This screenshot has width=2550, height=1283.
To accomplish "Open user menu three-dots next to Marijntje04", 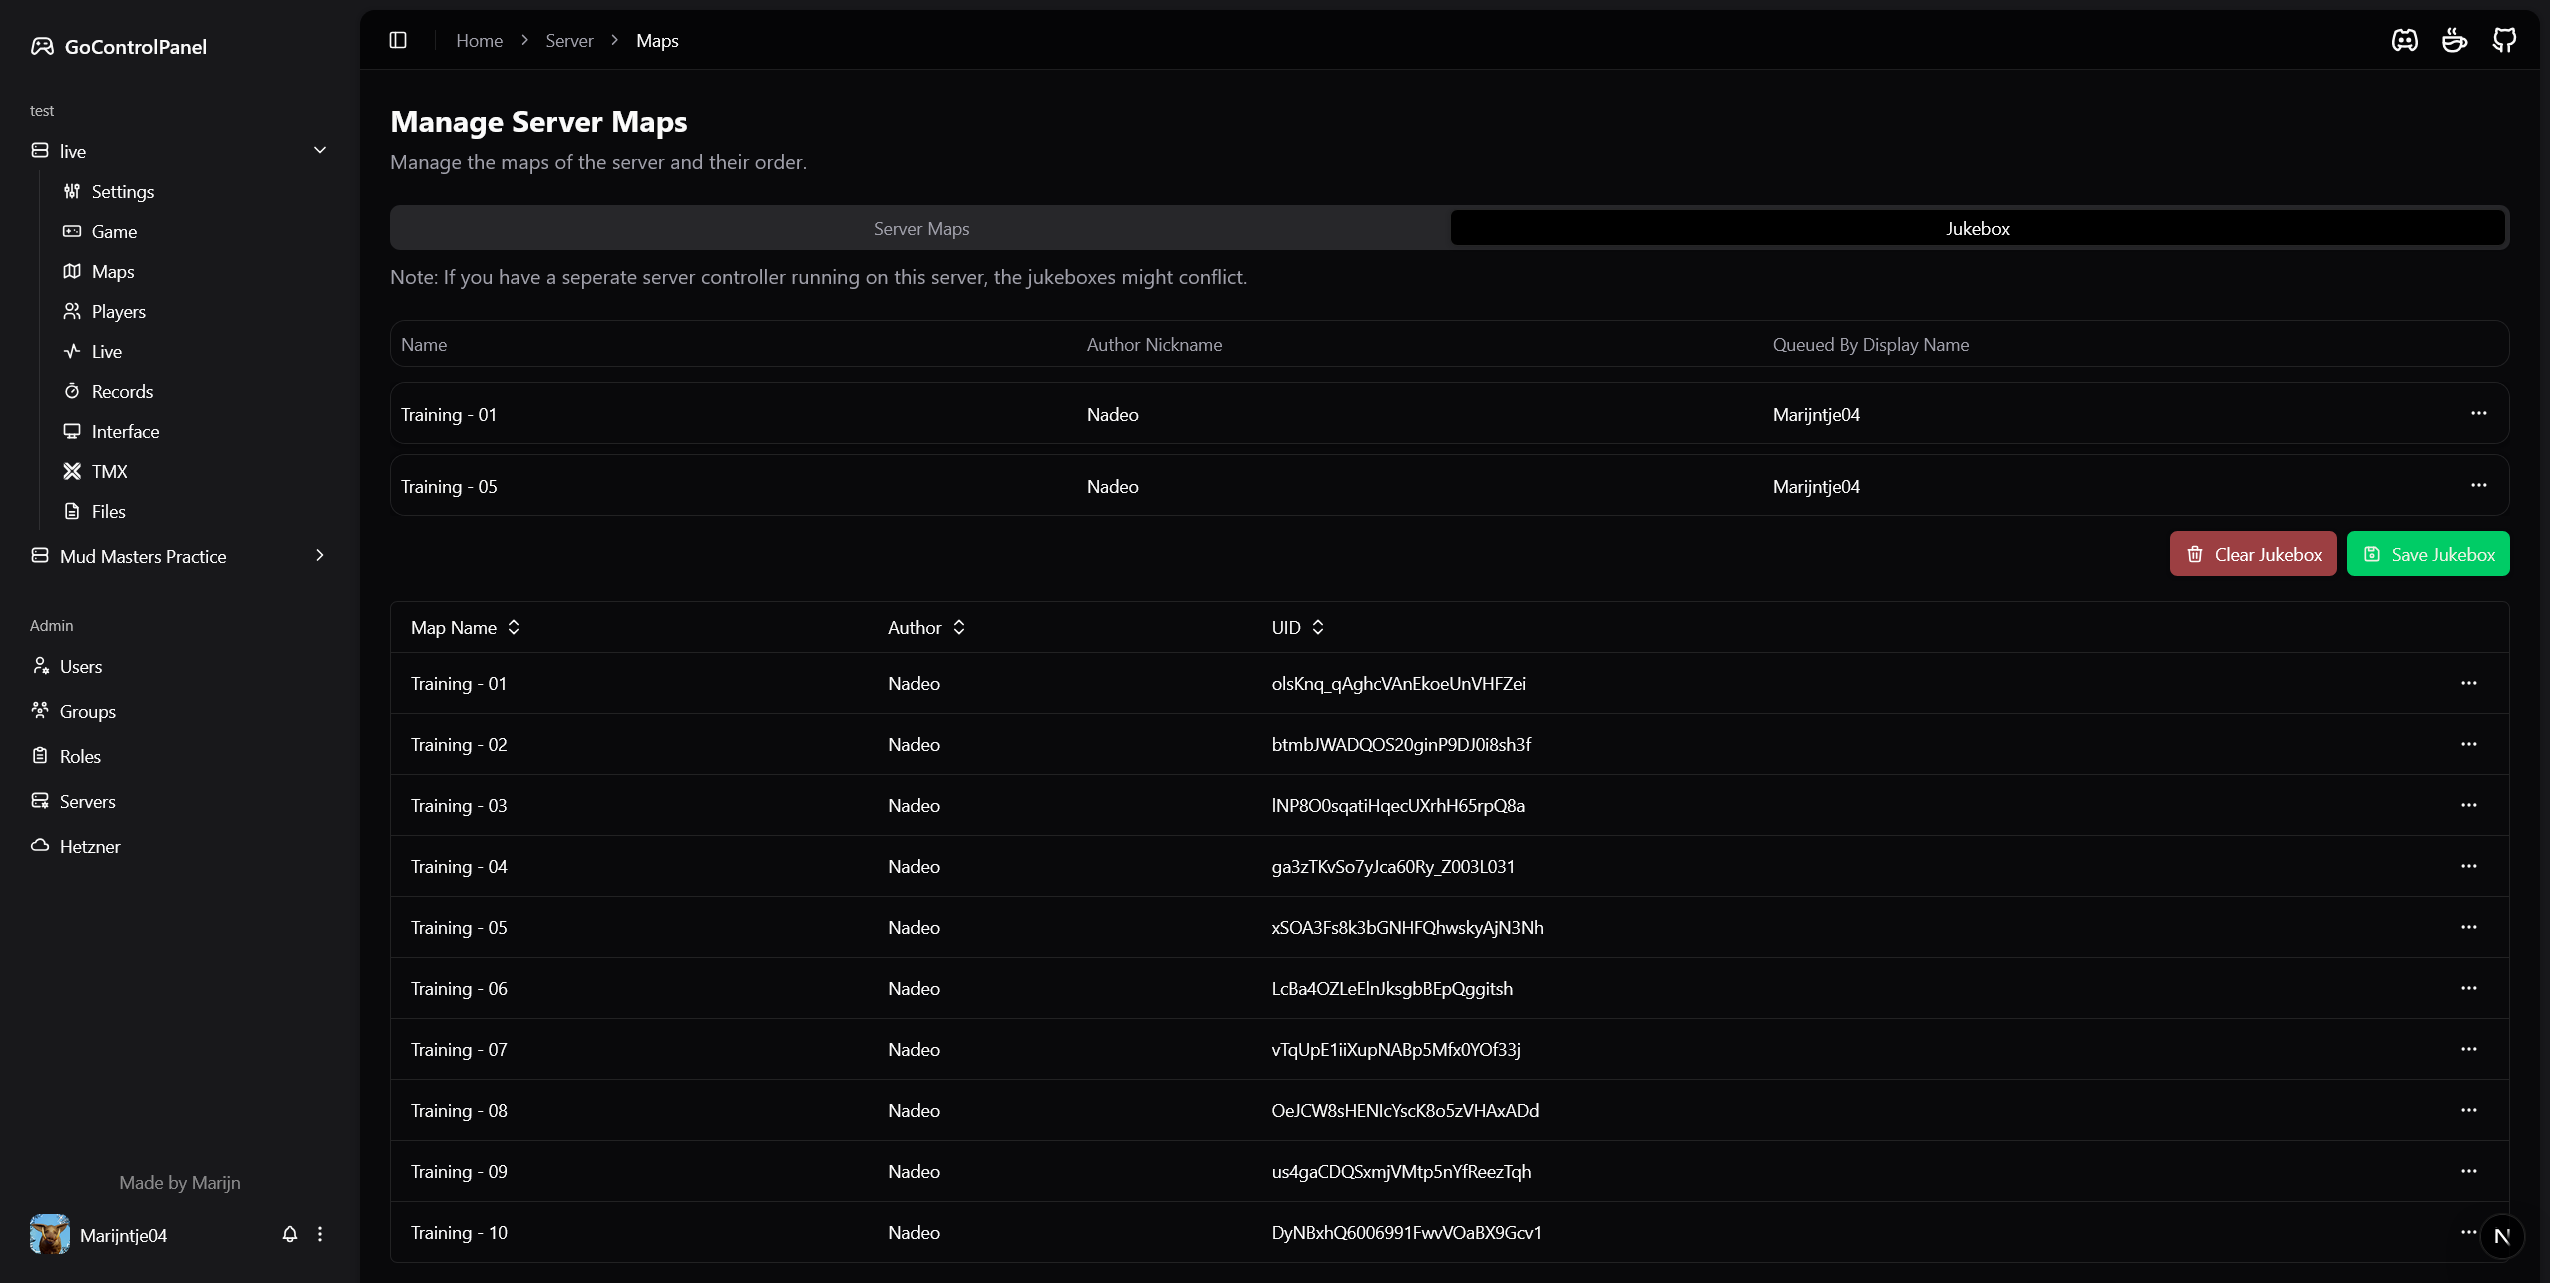I will (320, 1234).
